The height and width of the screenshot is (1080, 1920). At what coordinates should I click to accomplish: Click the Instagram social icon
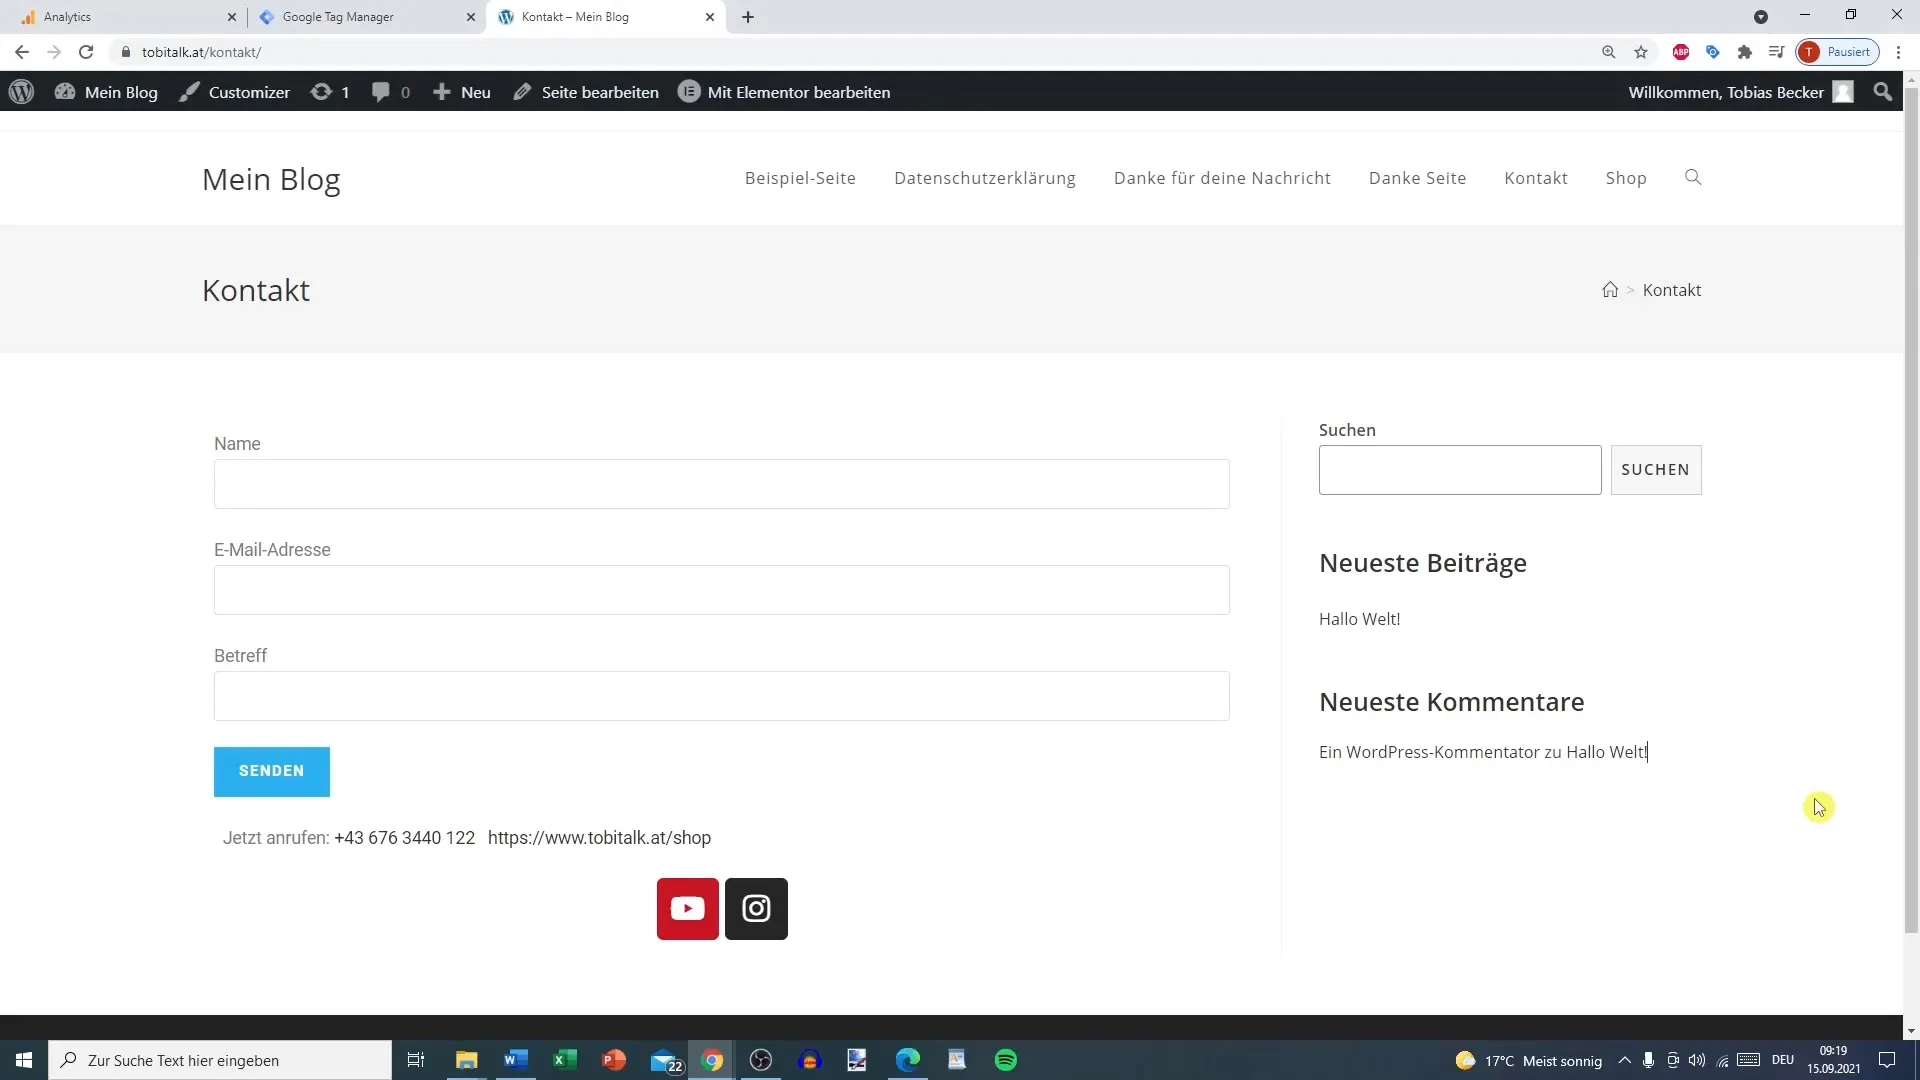pyautogui.click(x=756, y=909)
